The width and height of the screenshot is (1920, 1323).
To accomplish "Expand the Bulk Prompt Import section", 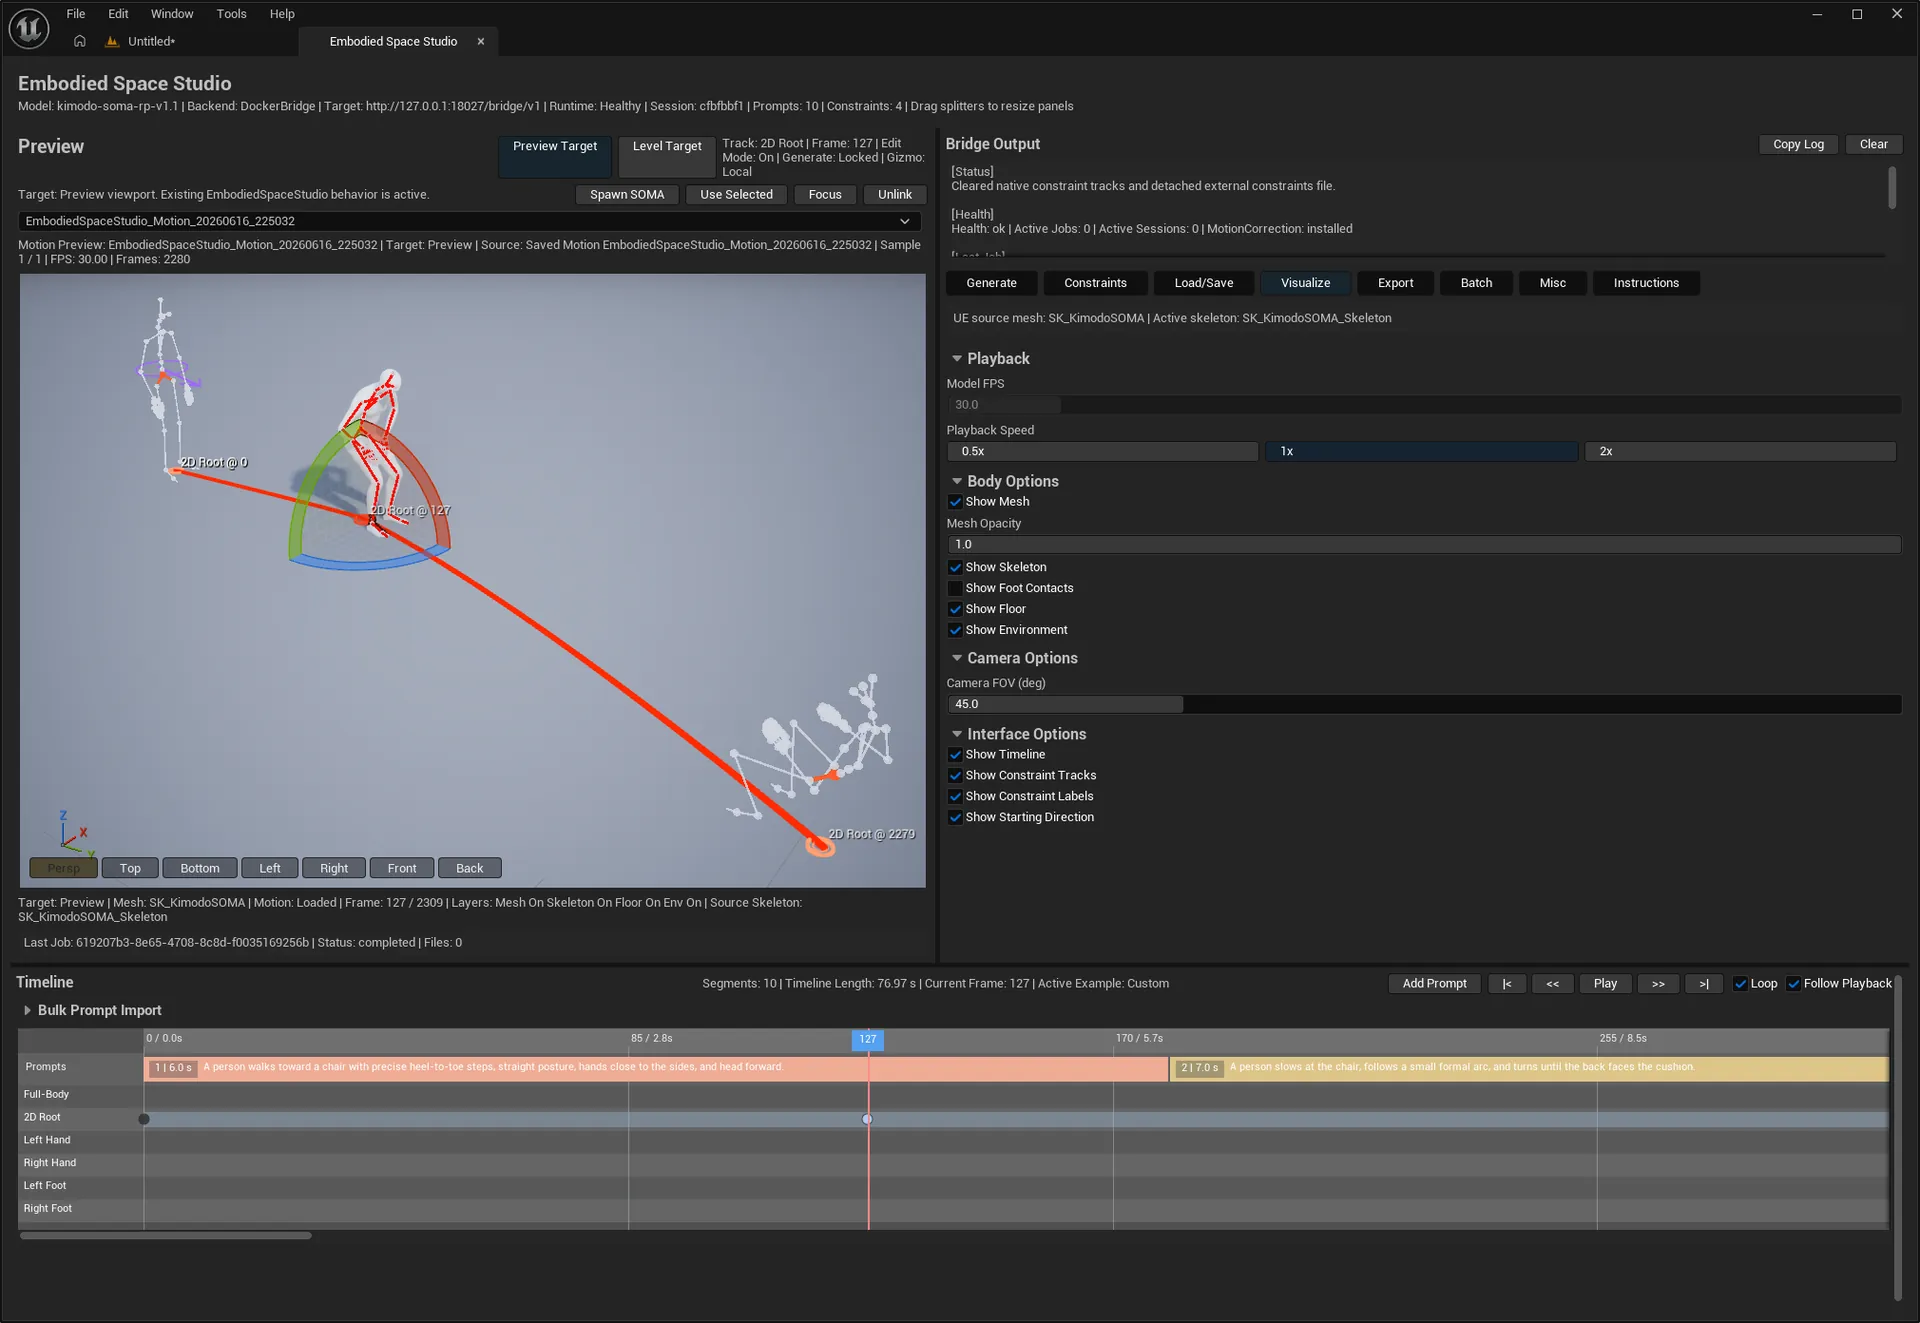I will (x=27, y=1010).
